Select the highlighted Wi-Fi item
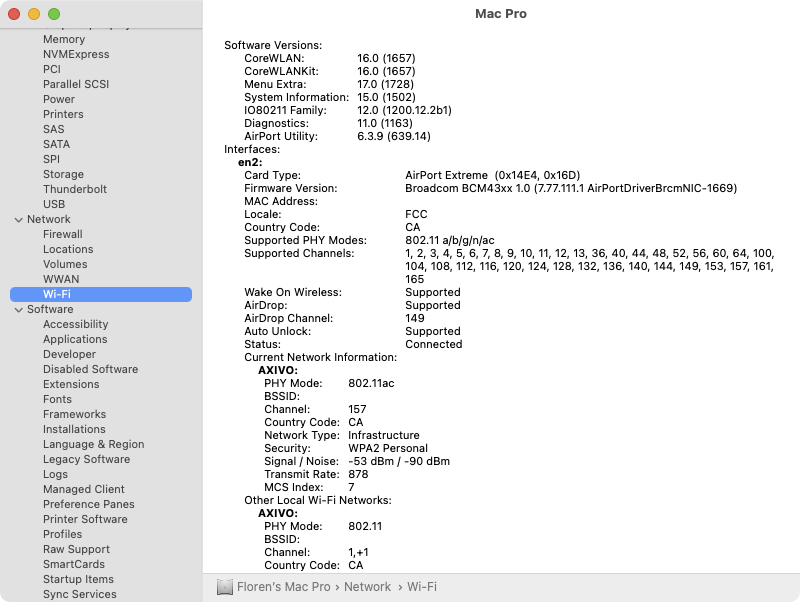The image size is (800, 602). coord(101,294)
